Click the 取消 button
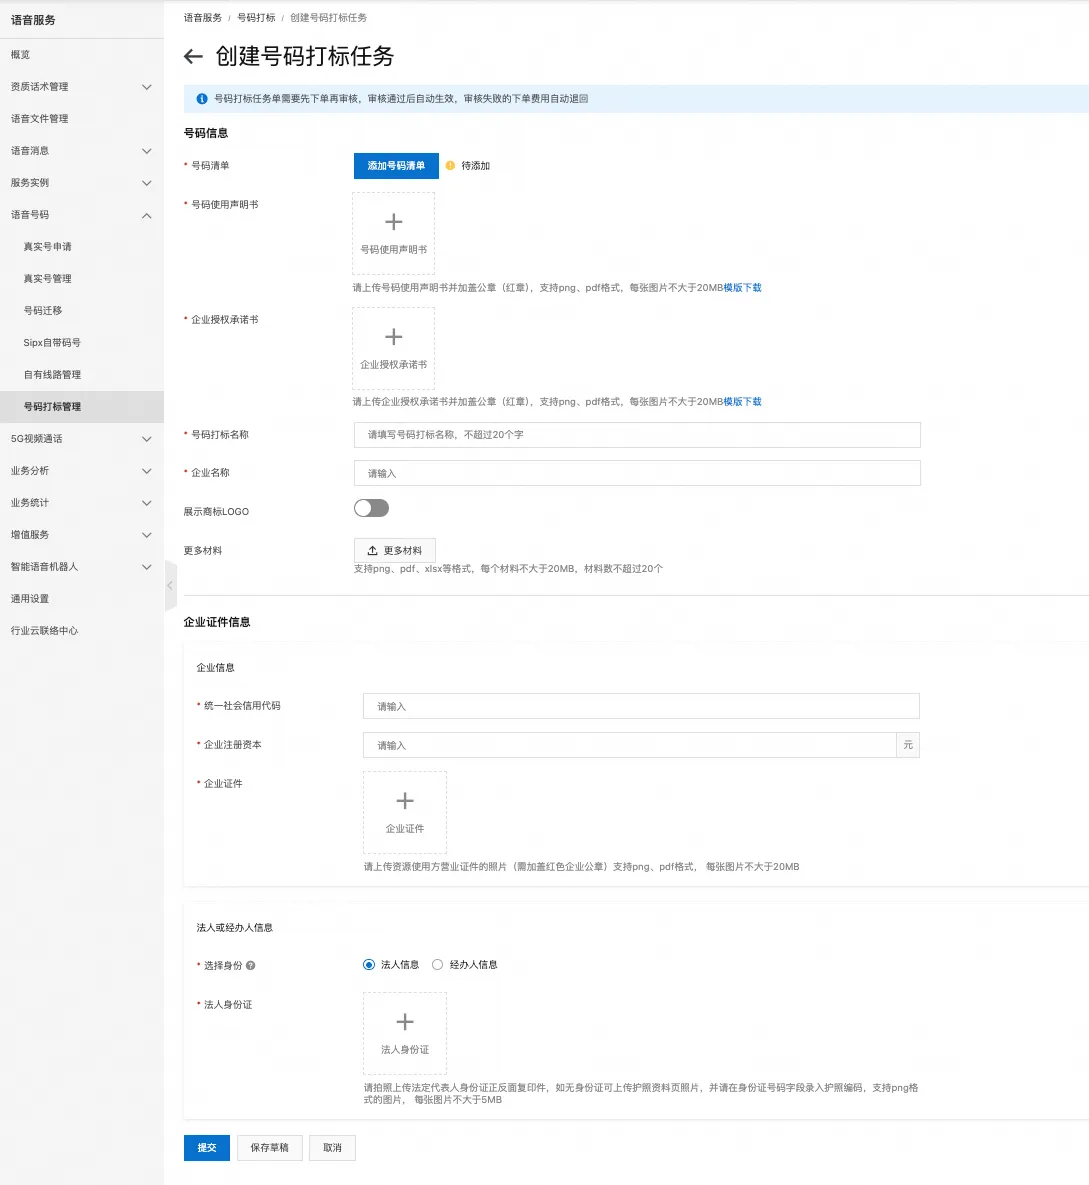This screenshot has width=1089, height=1185. point(333,1148)
